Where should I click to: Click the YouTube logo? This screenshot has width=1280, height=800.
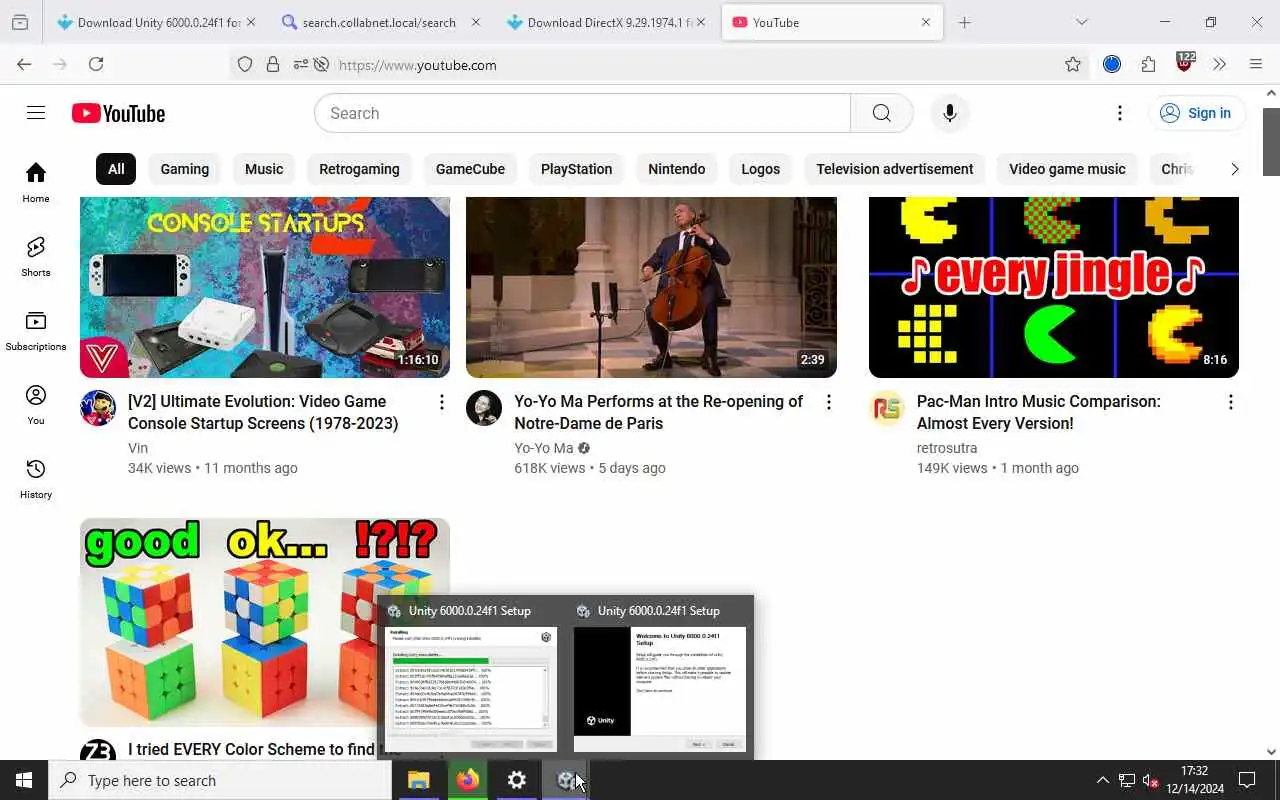(x=118, y=113)
